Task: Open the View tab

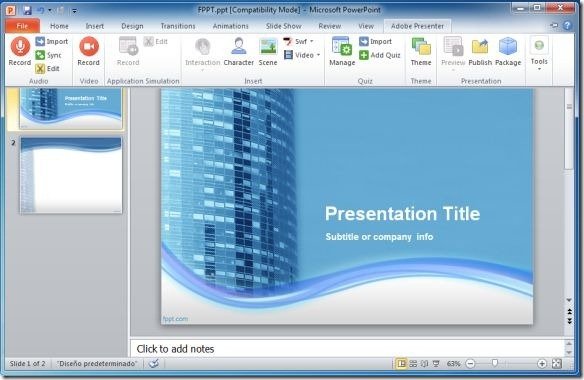Action: (366, 26)
